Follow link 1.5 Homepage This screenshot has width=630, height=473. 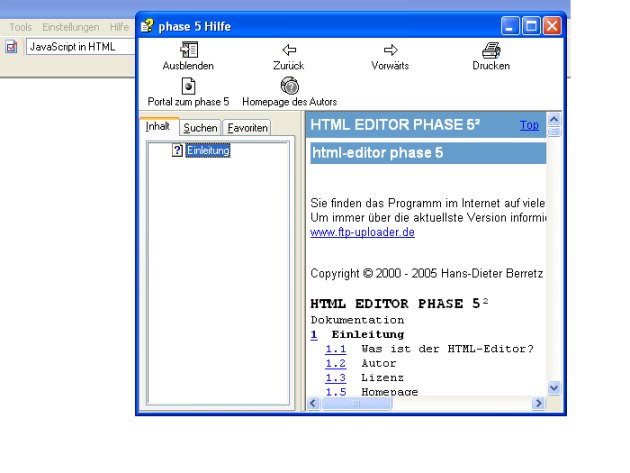pos(335,391)
